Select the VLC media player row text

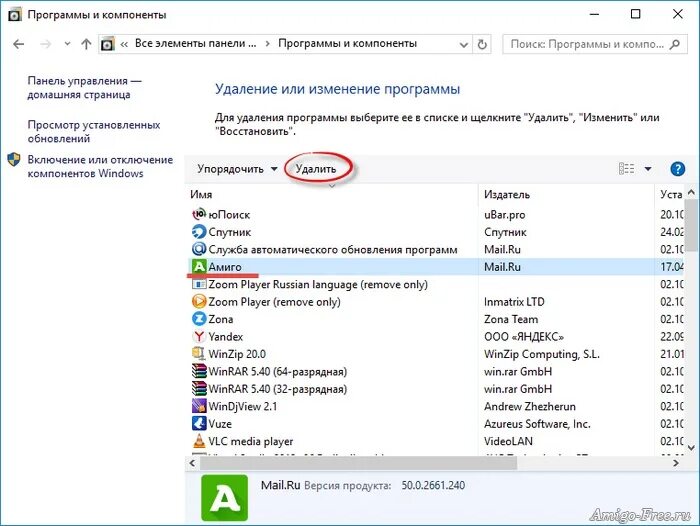[x=250, y=441]
